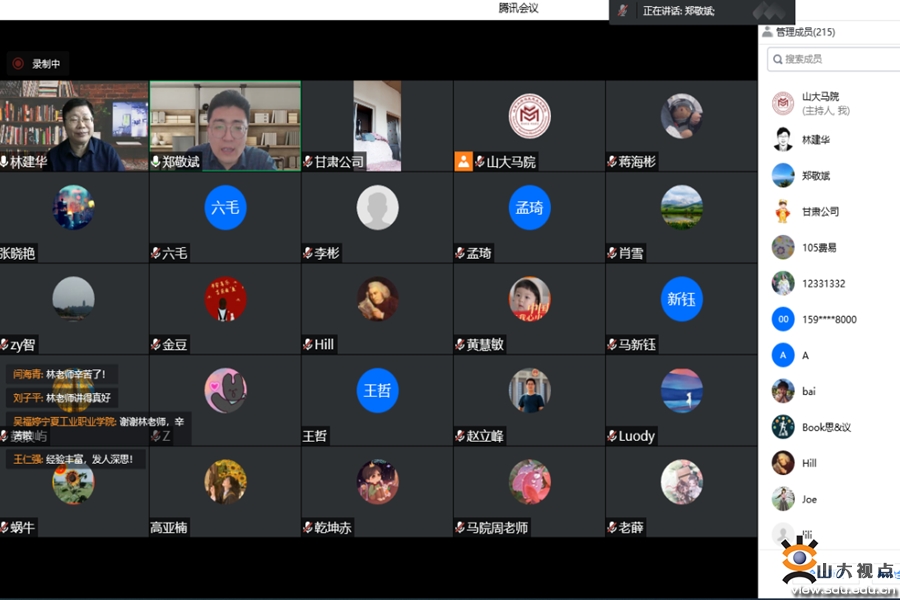Click the 孟琦 blue avatar circle
The height and width of the screenshot is (600, 900).
(529, 208)
